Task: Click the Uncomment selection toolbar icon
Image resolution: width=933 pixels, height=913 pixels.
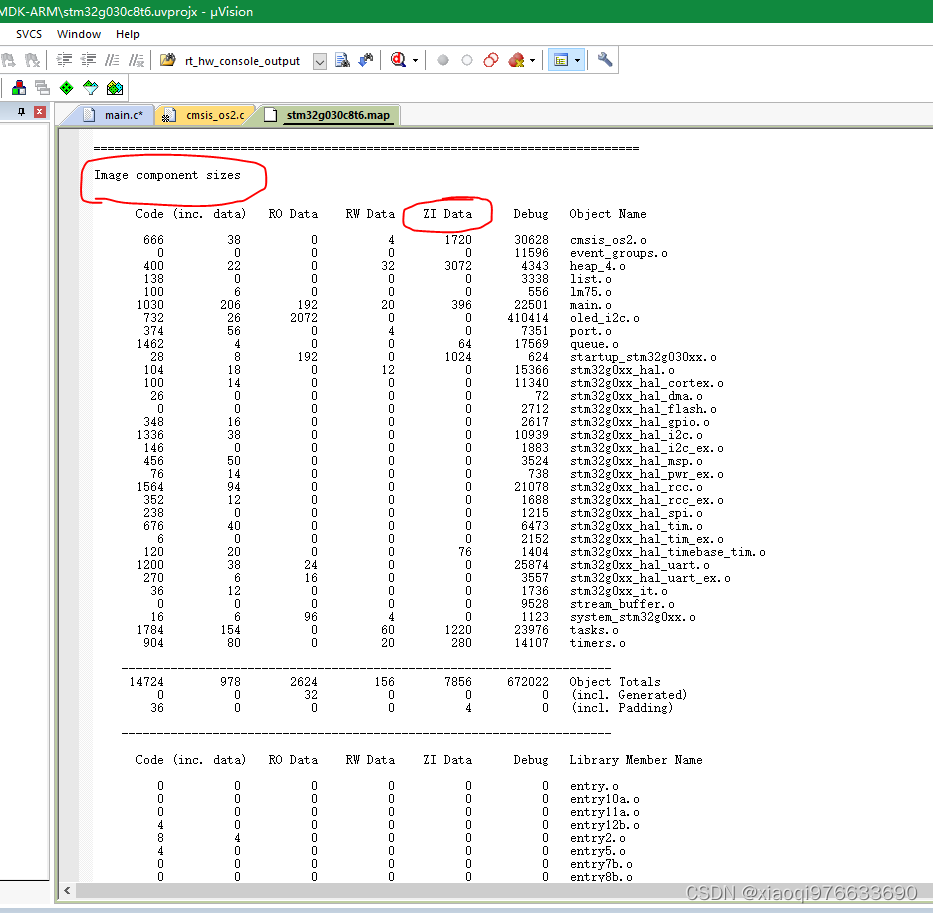Action: [136, 60]
